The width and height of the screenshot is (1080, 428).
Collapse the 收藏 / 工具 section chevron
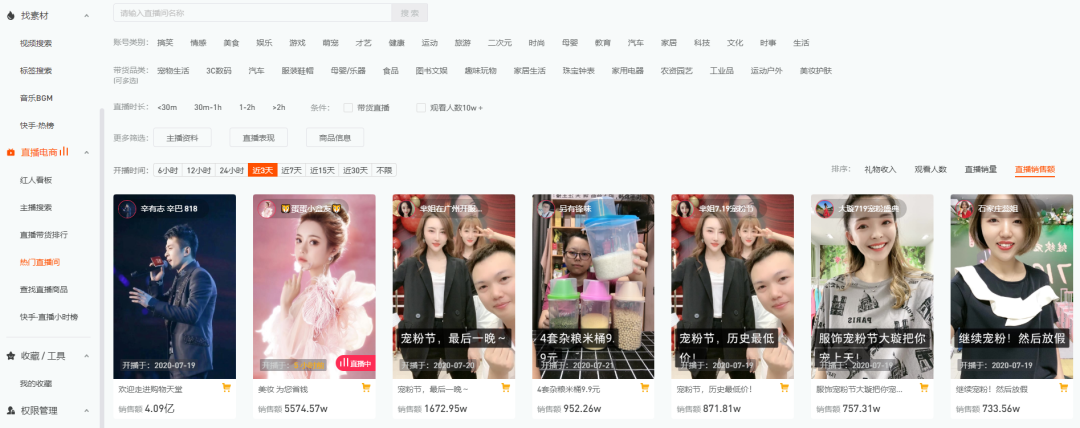click(86, 356)
